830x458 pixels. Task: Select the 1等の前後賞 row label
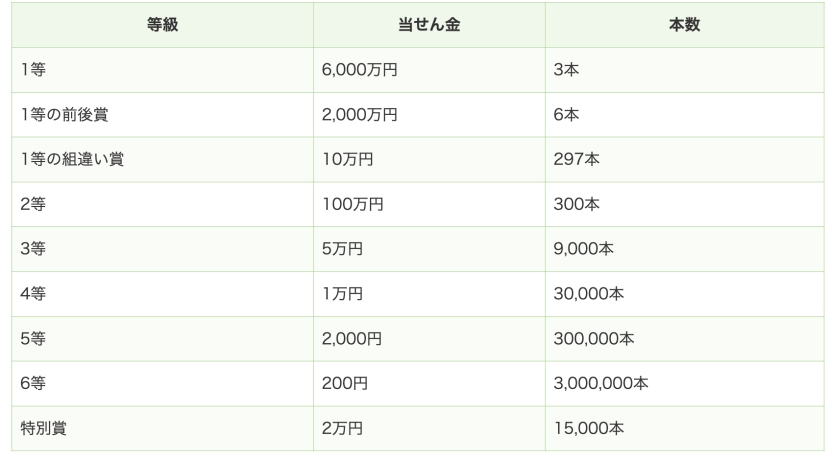click(65, 115)
